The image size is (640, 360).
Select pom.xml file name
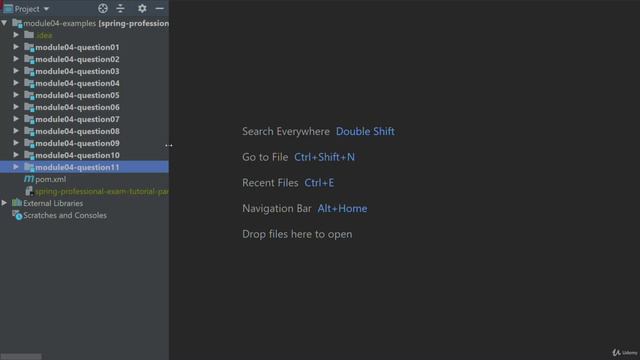pyautogui.click(x=51, y=179)
